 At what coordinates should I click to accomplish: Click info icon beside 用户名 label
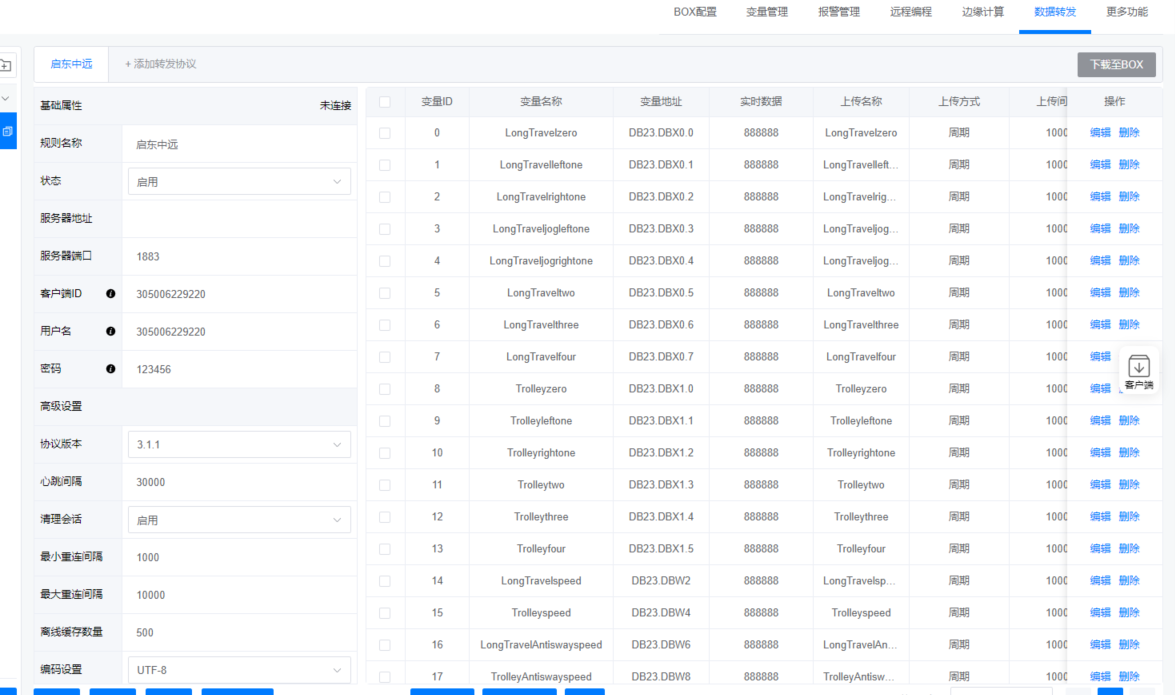point(110,331)
